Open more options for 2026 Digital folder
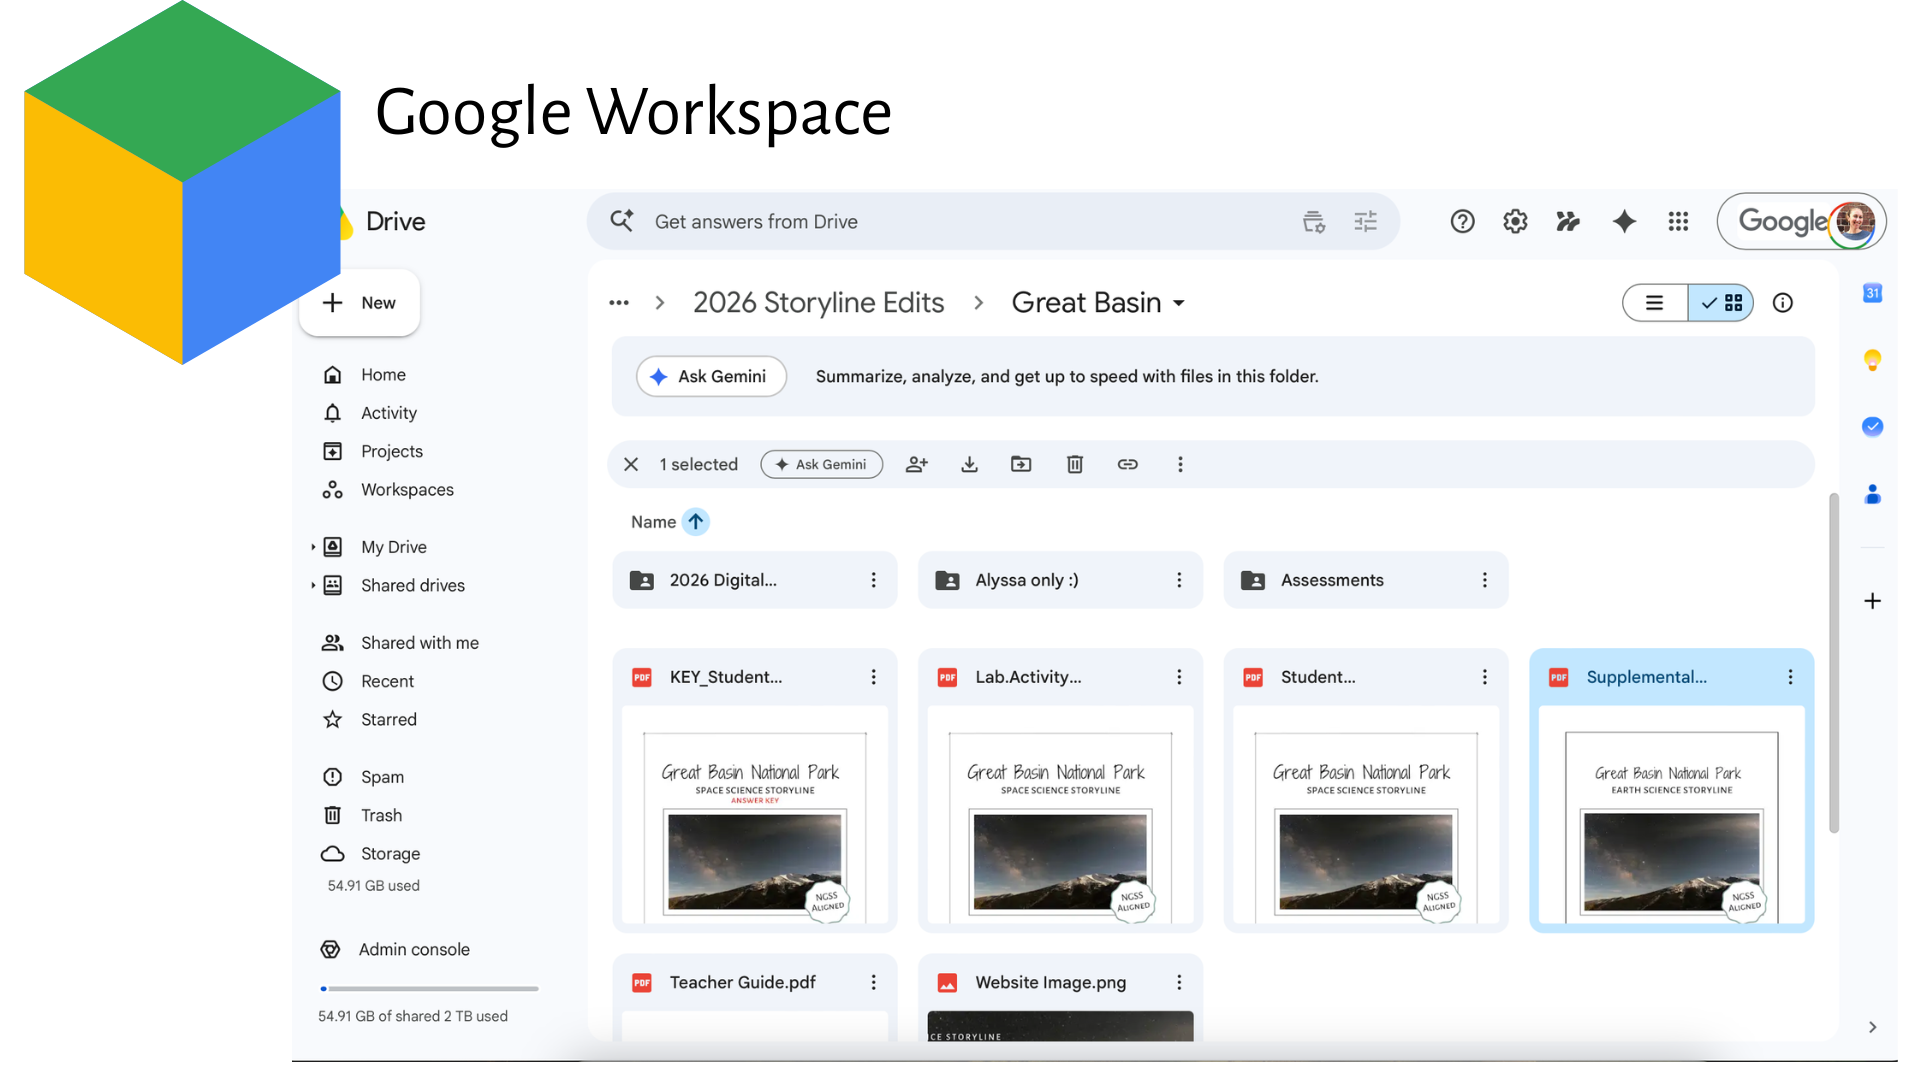The width and height of the screenshot is (1920, 1080). [x=874, y=580]
